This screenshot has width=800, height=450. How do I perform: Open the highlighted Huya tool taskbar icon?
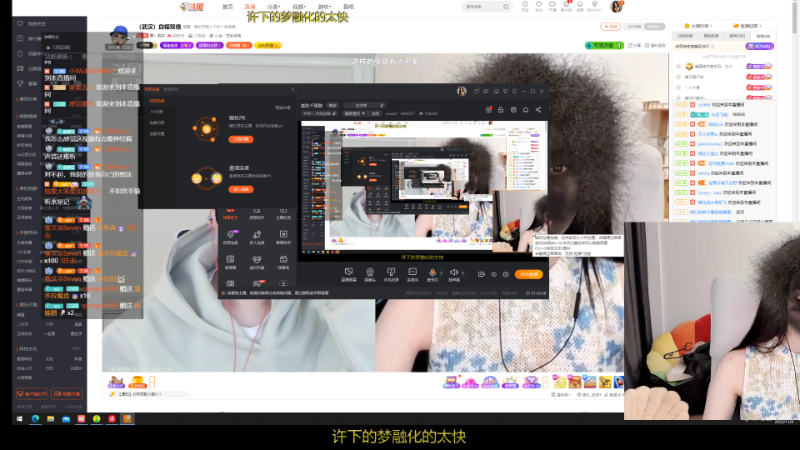(127, 419)
